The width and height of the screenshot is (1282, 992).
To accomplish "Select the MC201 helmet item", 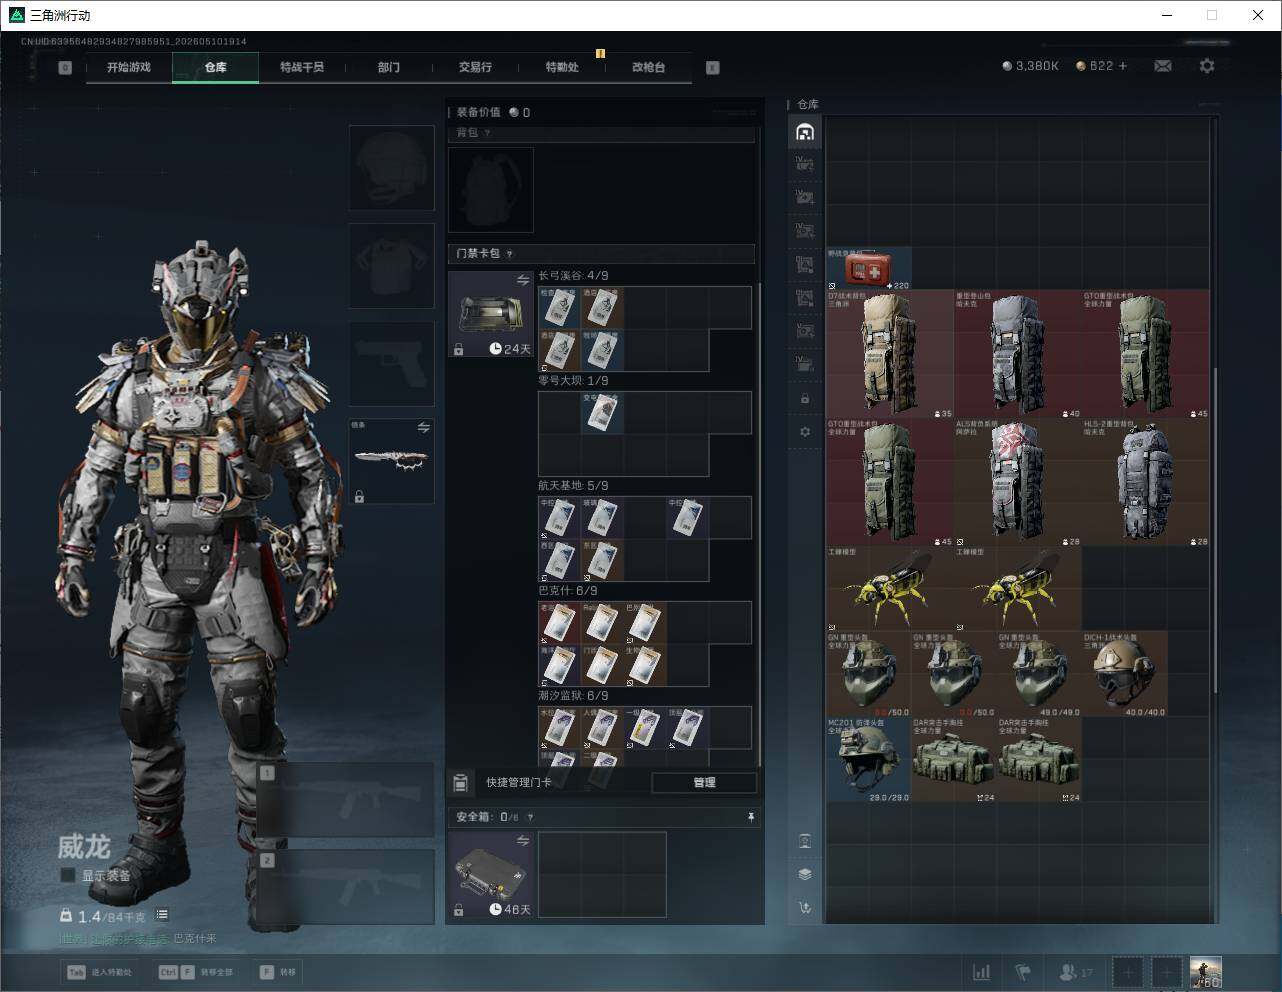I will pyautogui.click(x=869, y=759).
